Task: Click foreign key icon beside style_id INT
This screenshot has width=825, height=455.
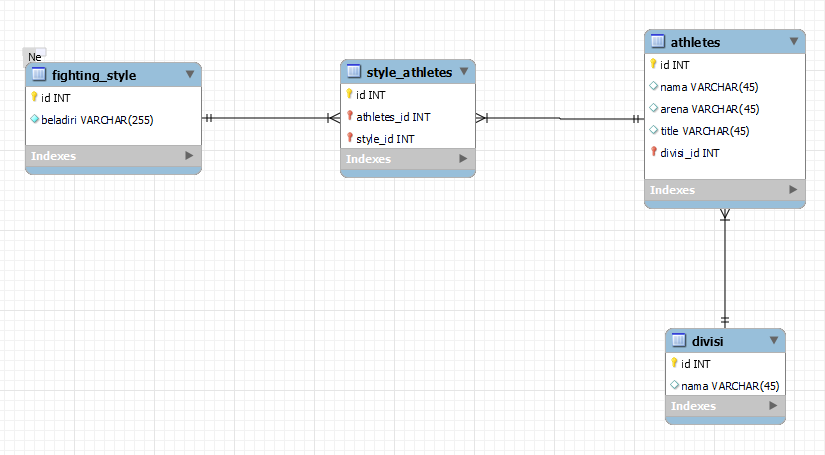Action: [349, 138]
